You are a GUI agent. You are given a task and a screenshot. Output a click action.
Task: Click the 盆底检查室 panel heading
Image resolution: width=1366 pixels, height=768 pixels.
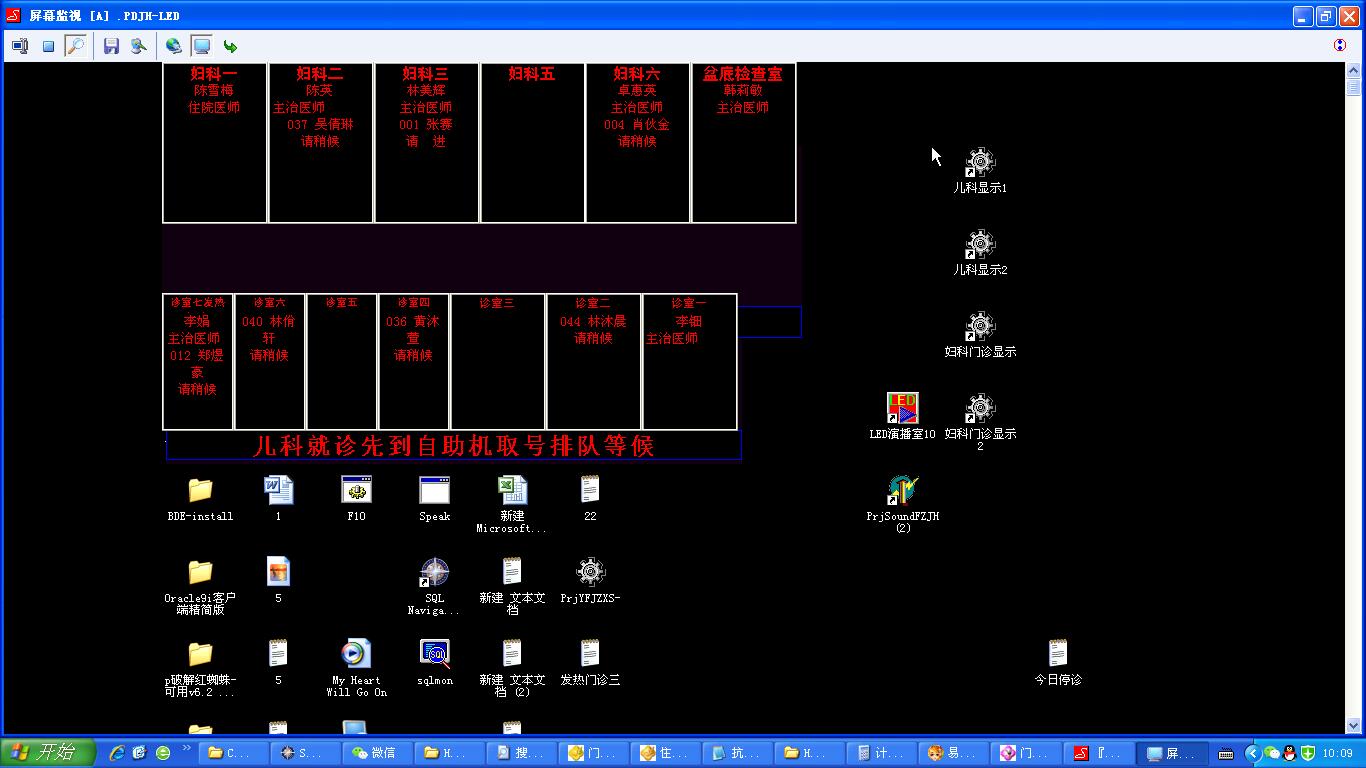pos(743,74)
